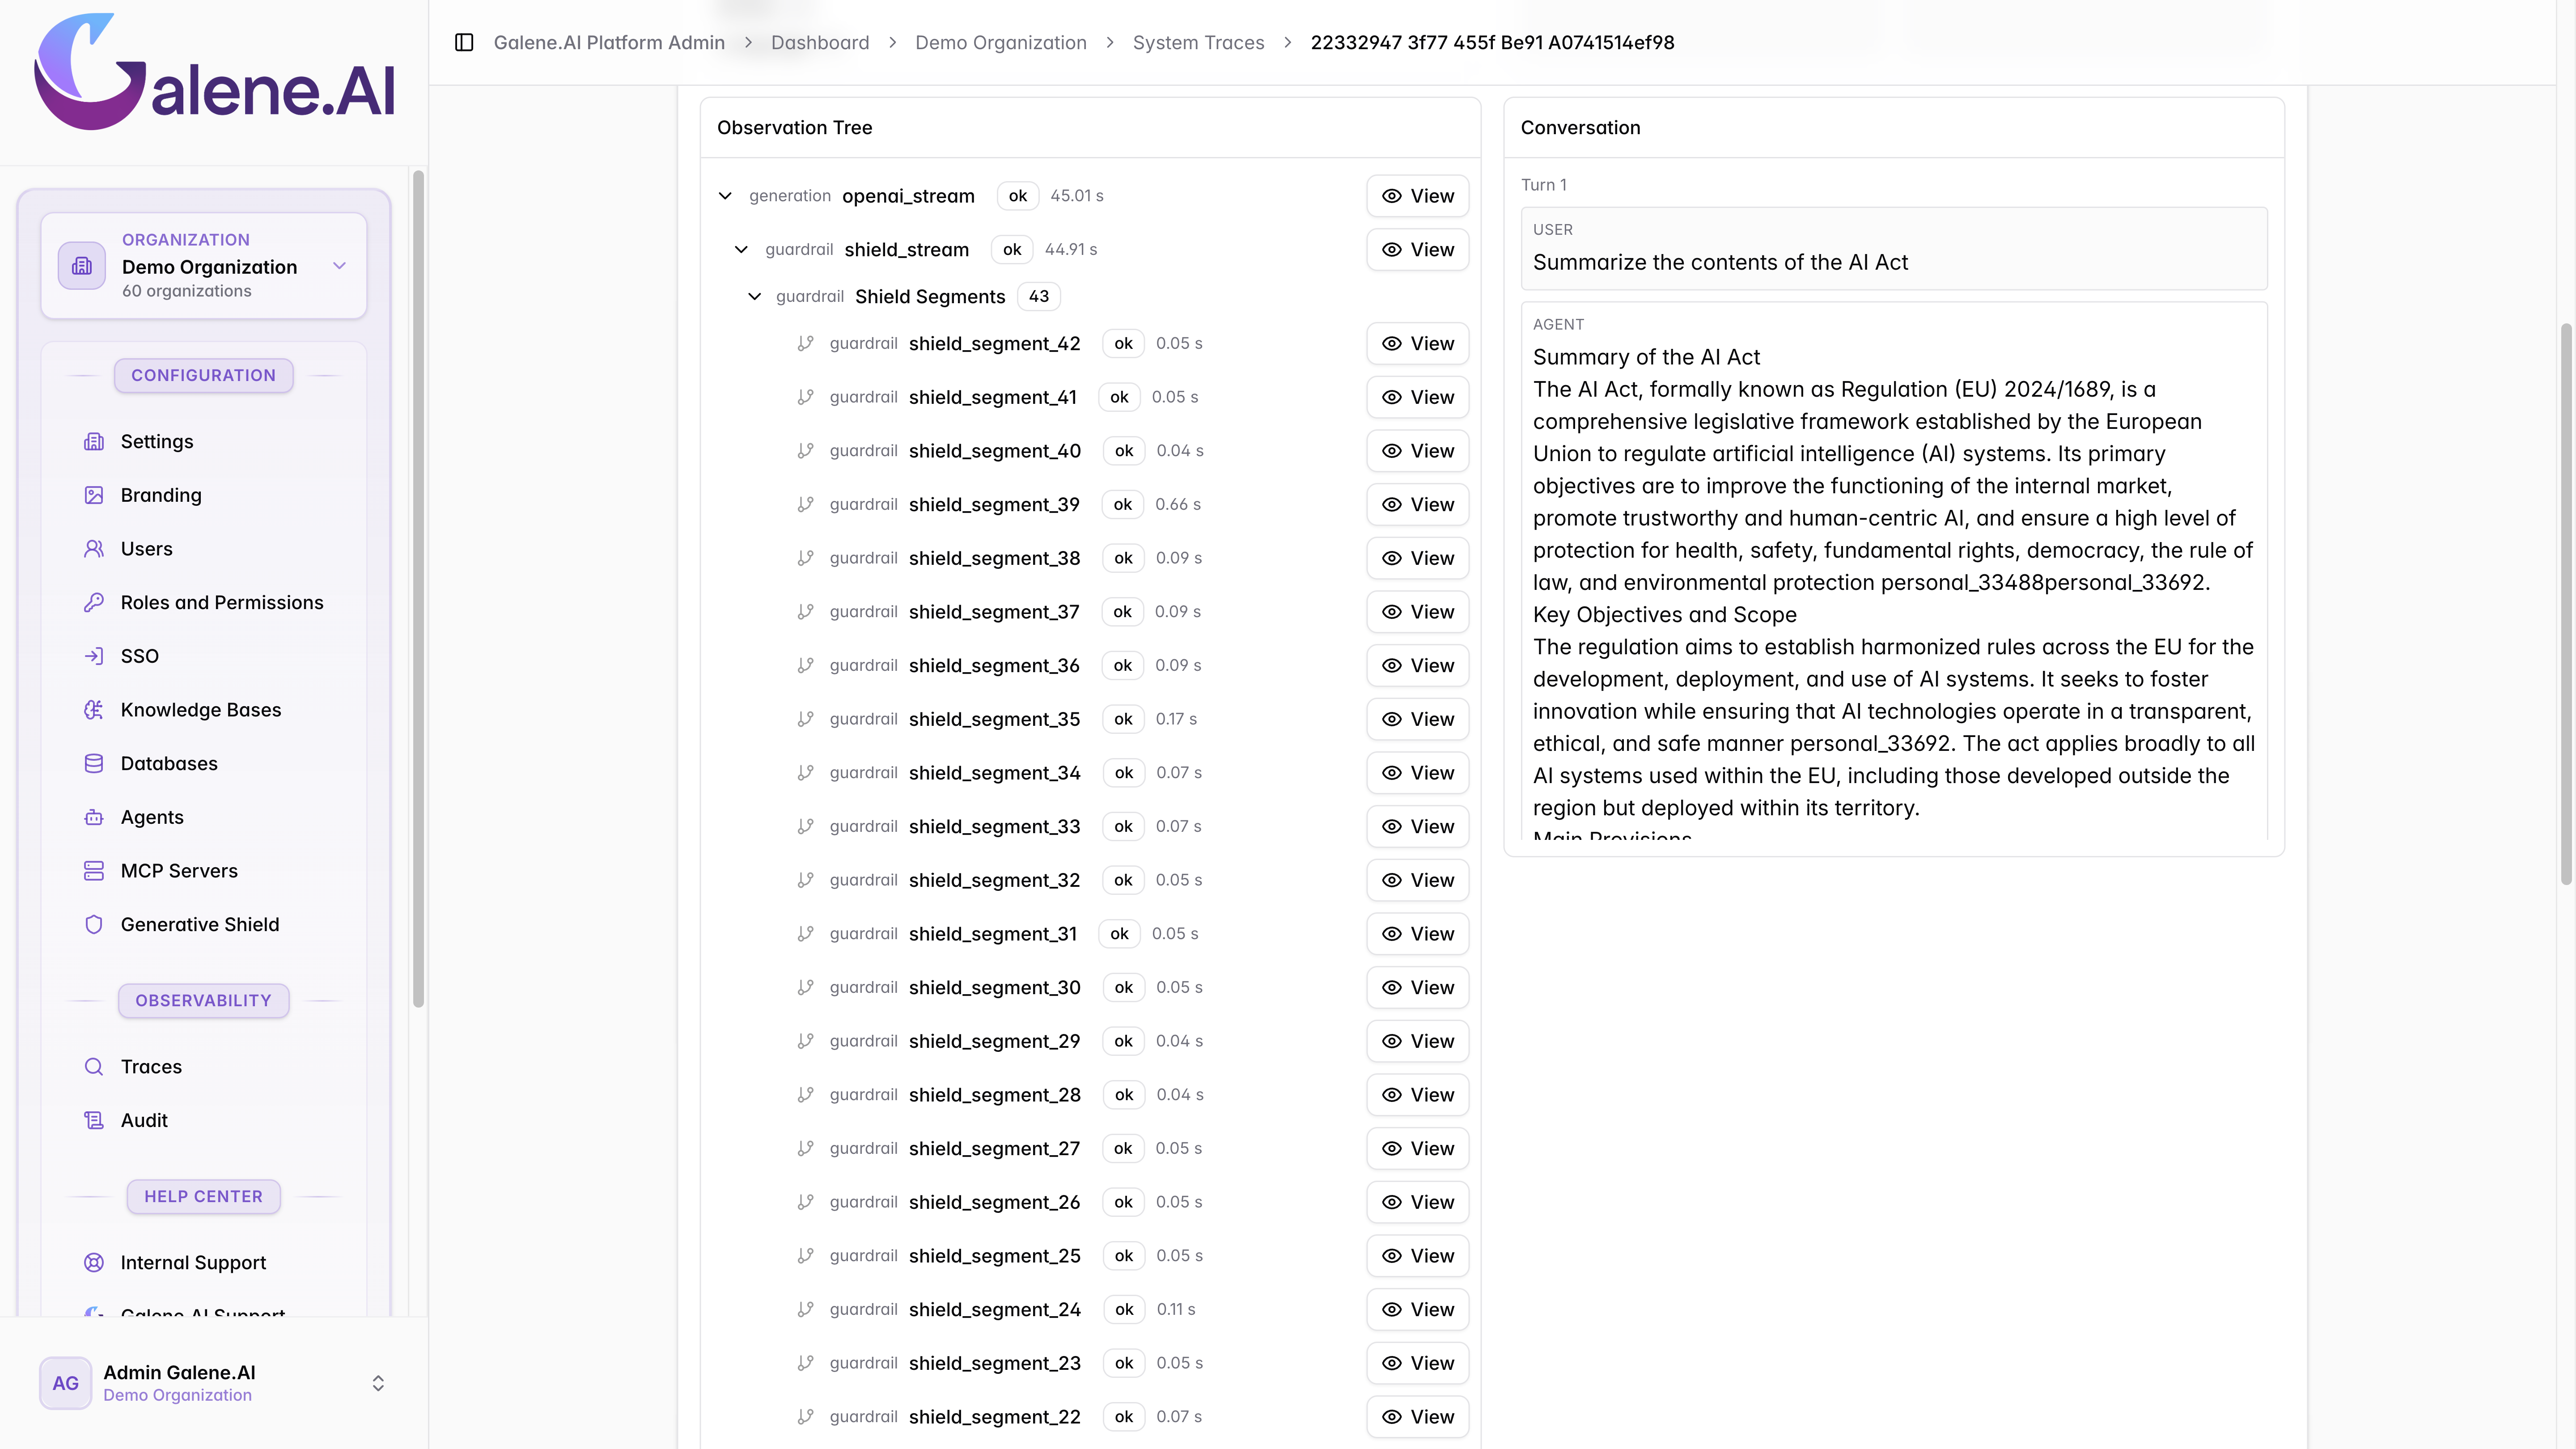Navigate to System Traces breadcrumb
2576x1449 pixels.
1198,42
